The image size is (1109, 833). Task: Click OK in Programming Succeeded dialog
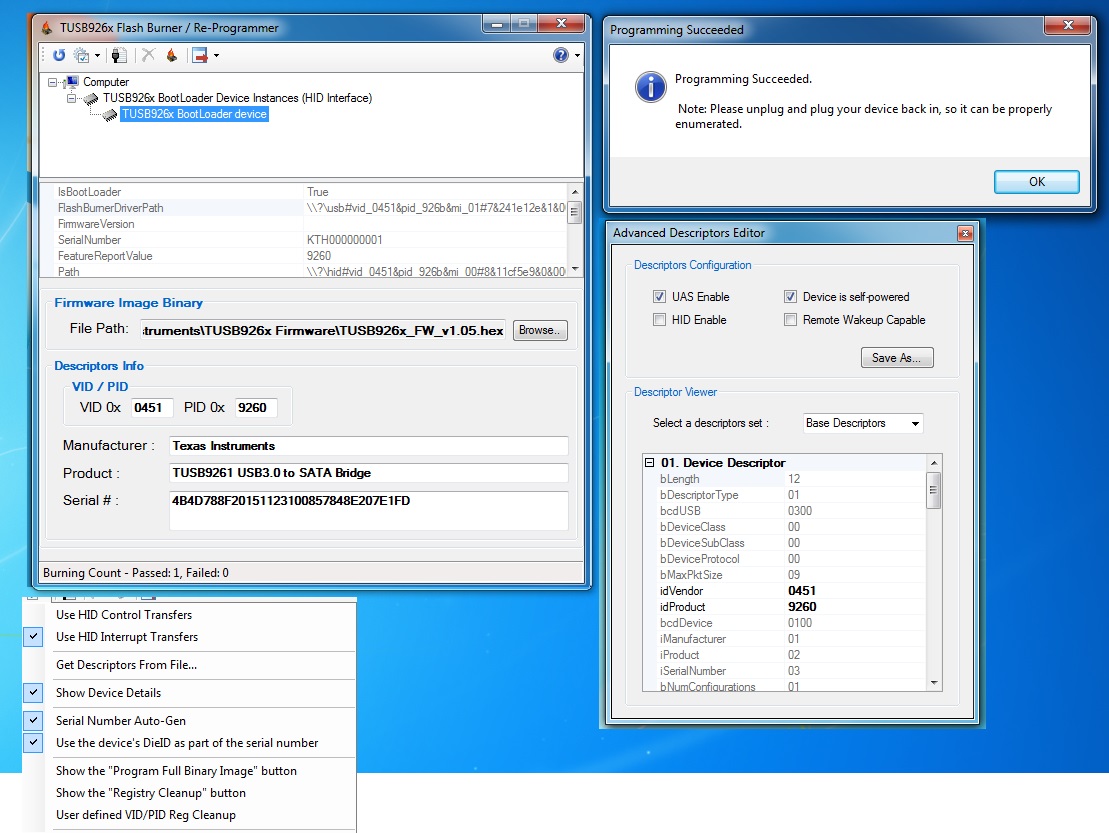[x=1037, y=182]
